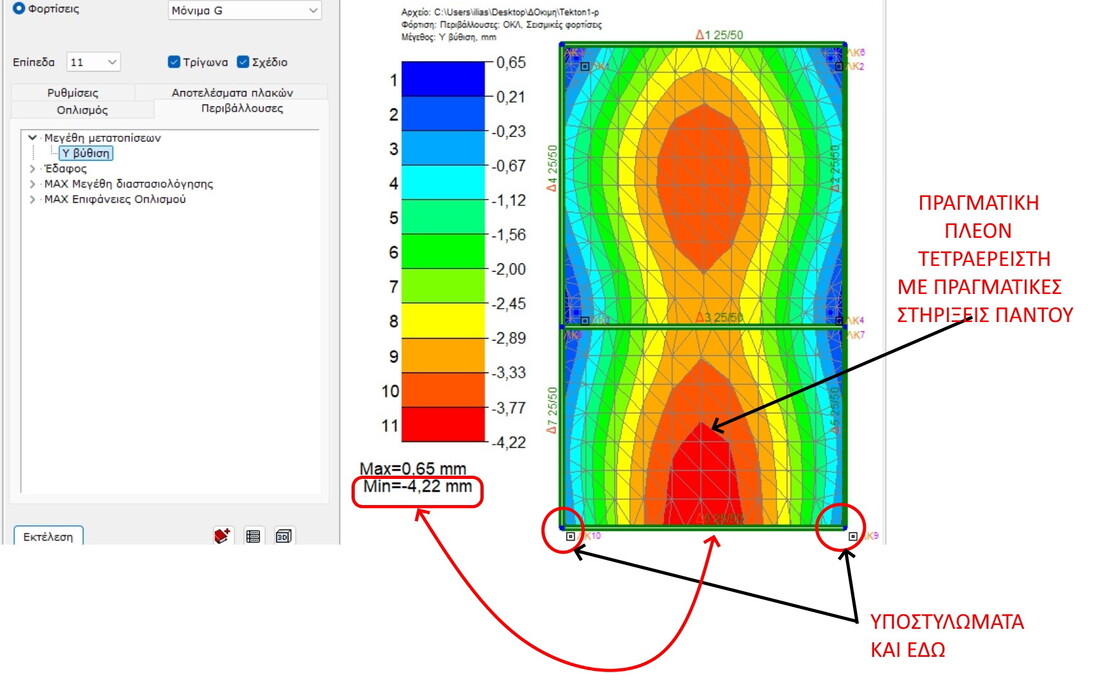
Task: Open the 3D view icon
Action: 283,536
